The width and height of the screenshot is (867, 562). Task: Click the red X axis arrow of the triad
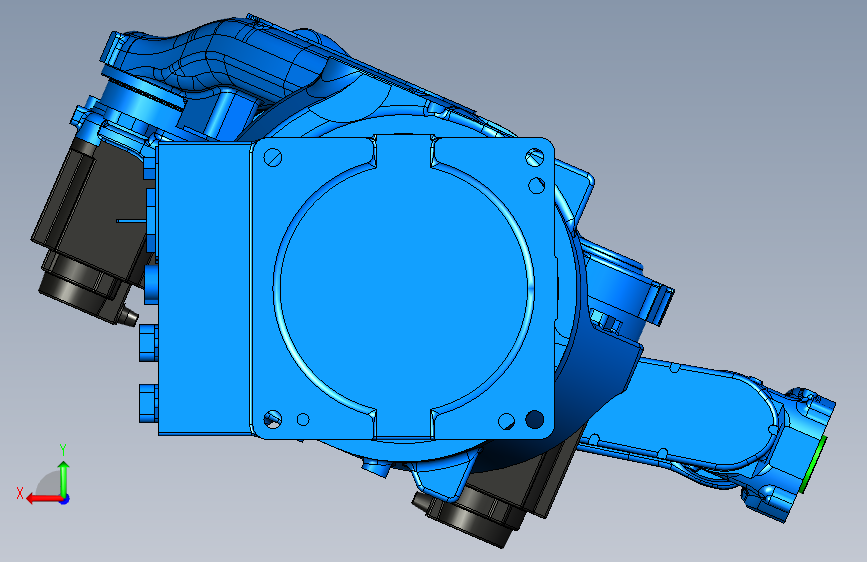(44, 499)
